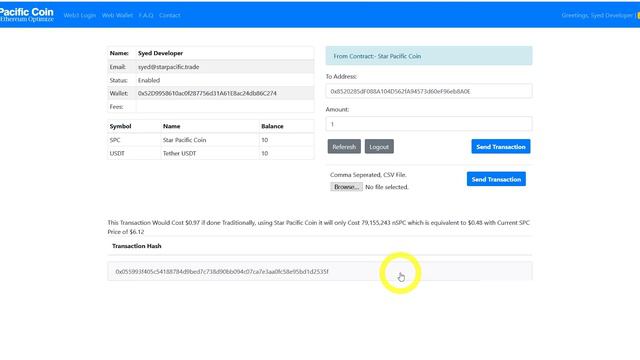Click the SPC symbol cell
This screenshot has width=640, height=360.
pos(134,140)
